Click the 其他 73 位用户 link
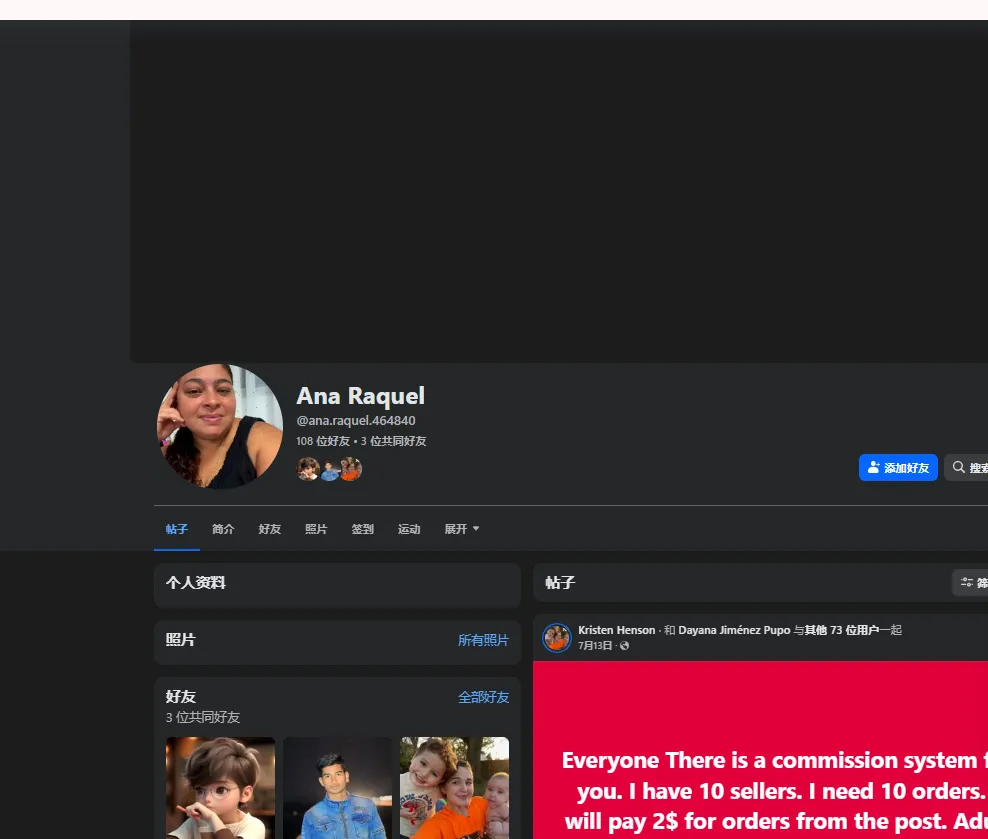This screenshot has width=988, height=839. tap(842, 630)
